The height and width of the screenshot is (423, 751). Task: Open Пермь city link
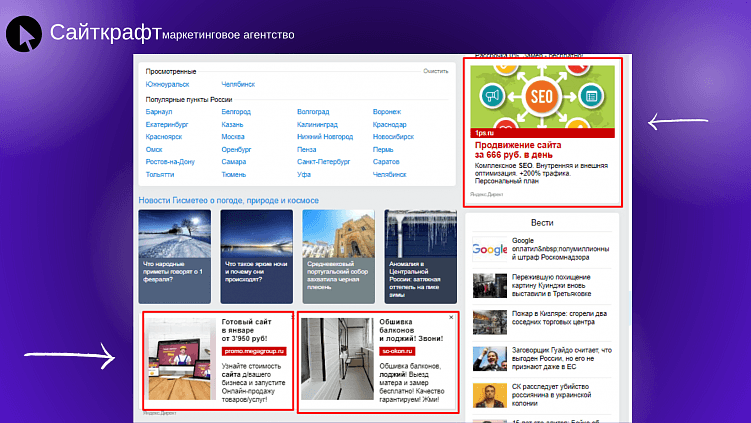[x=383, y=149]
